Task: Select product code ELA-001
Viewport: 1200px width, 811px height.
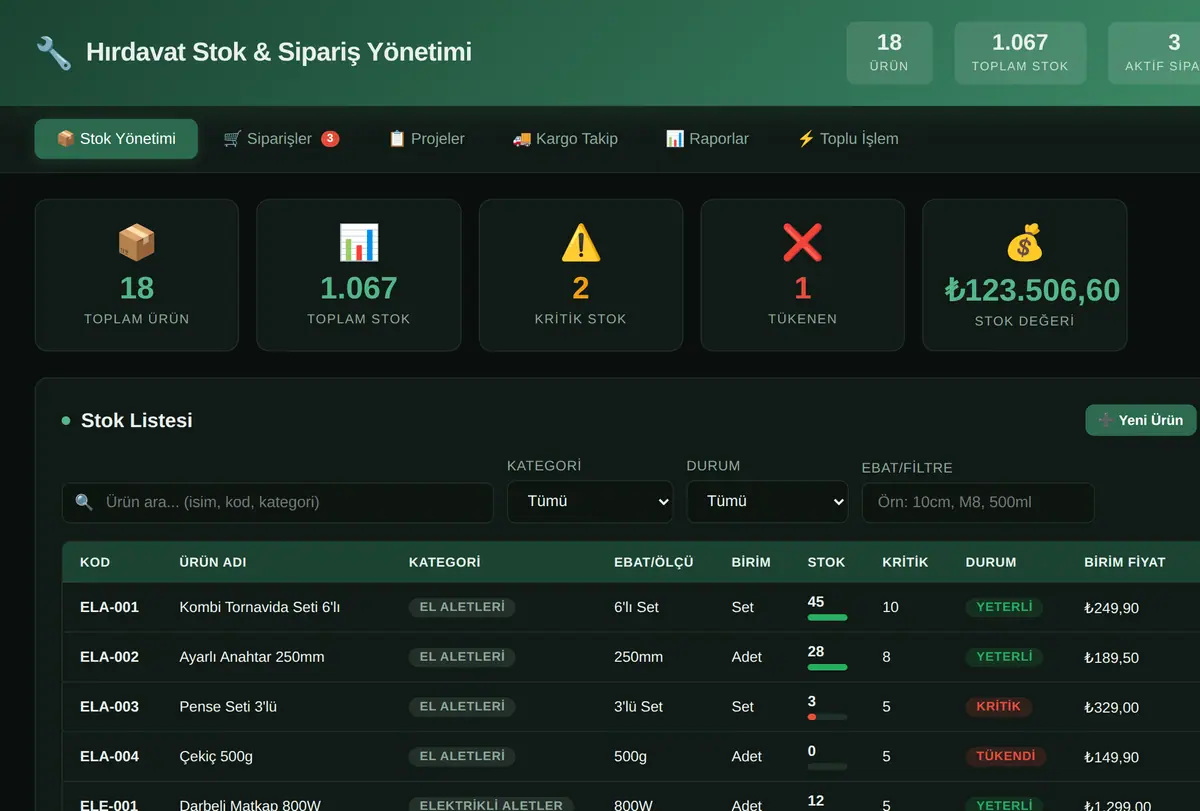Action: 109,607
